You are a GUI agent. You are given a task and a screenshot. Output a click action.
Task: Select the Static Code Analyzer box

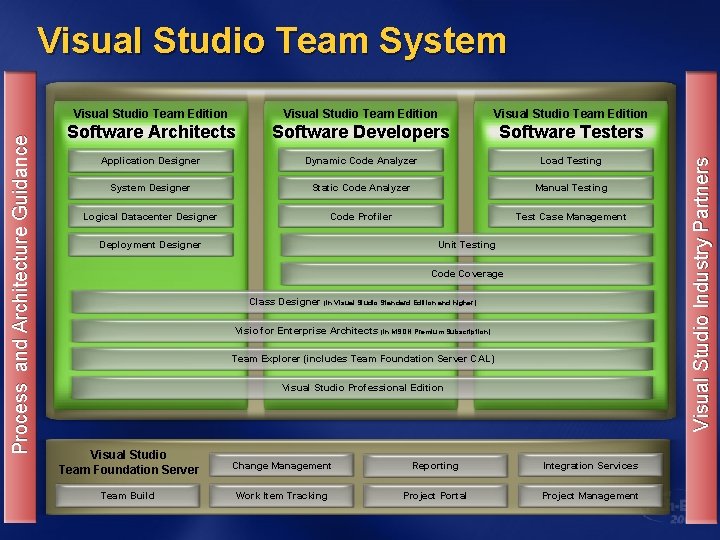[361, 188]
